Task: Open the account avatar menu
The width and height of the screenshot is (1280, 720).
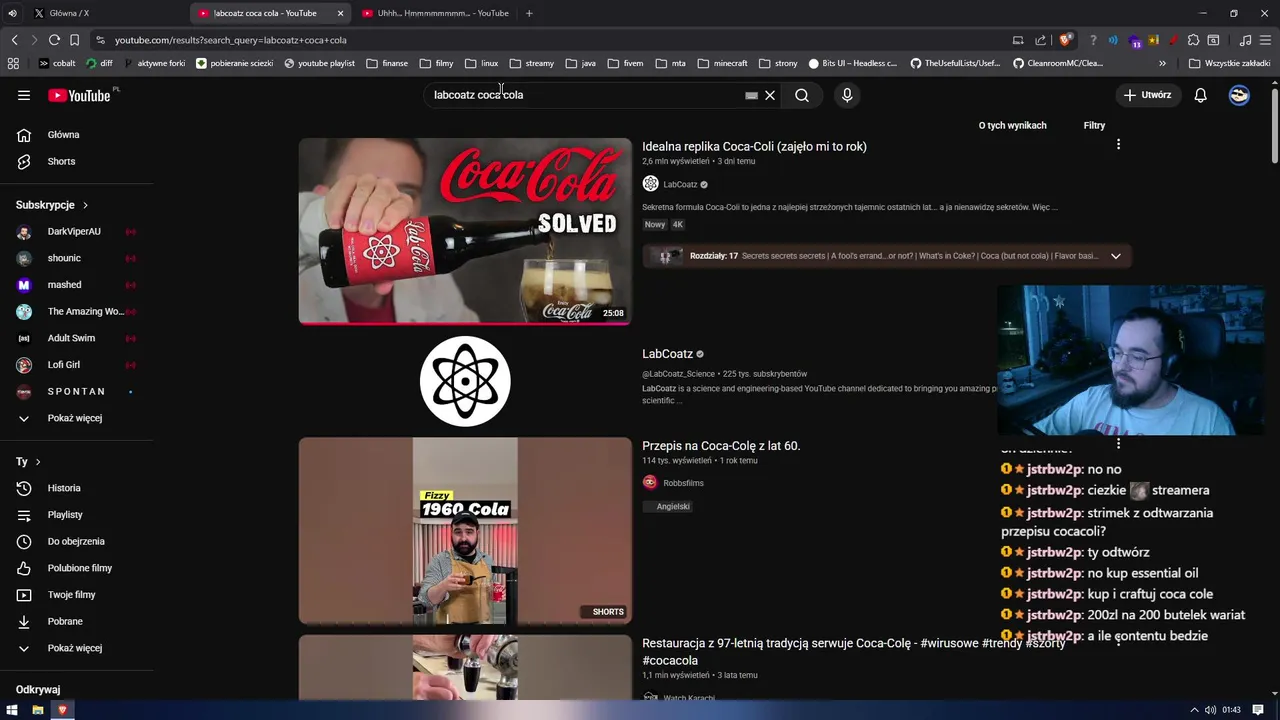Action: coord(1239,95)
